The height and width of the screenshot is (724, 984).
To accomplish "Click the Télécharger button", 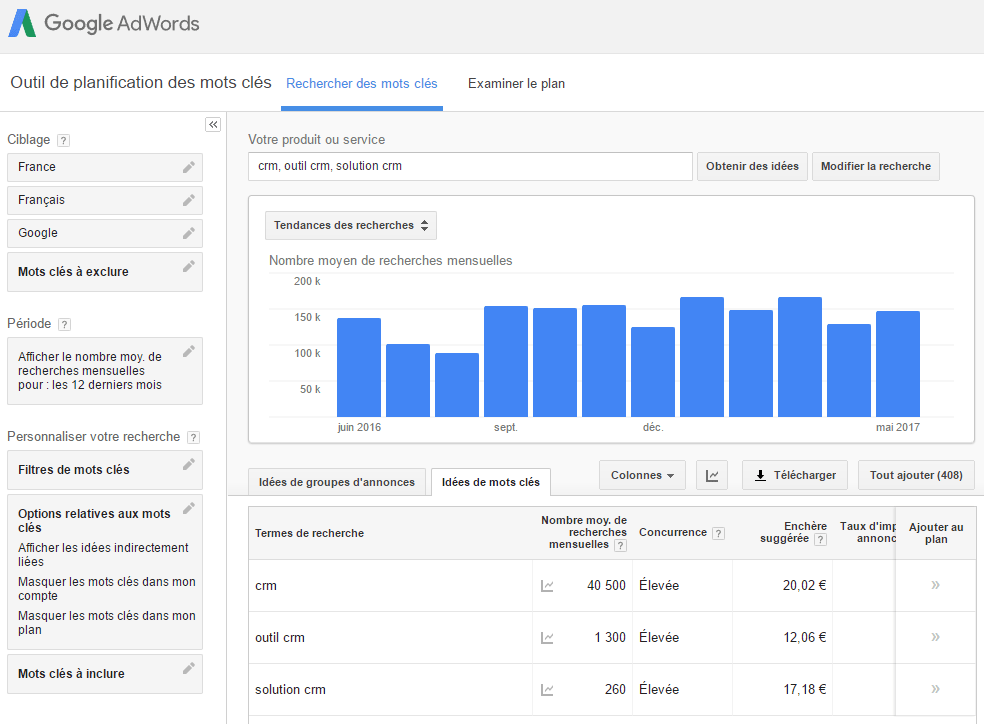I will coord(794,476).
